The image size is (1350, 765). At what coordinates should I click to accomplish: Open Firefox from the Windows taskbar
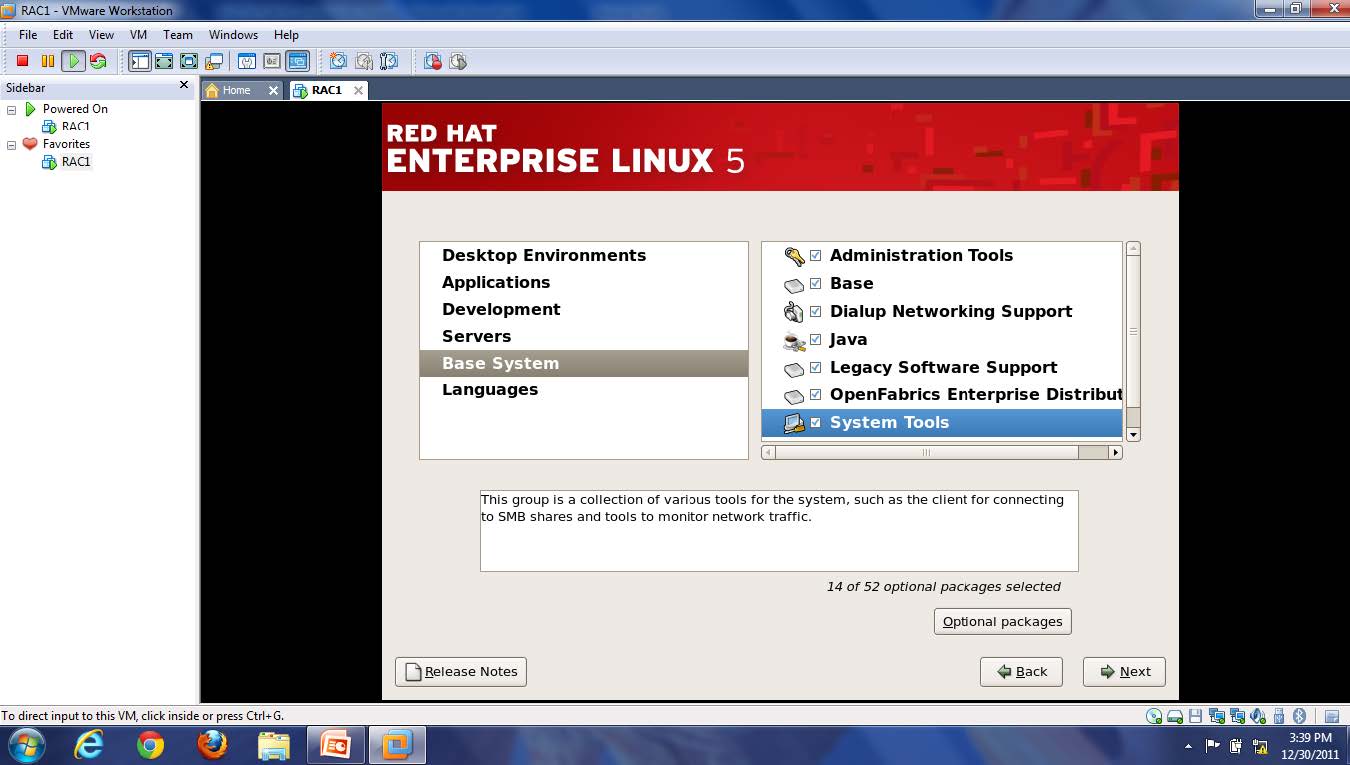pos(212,746)
